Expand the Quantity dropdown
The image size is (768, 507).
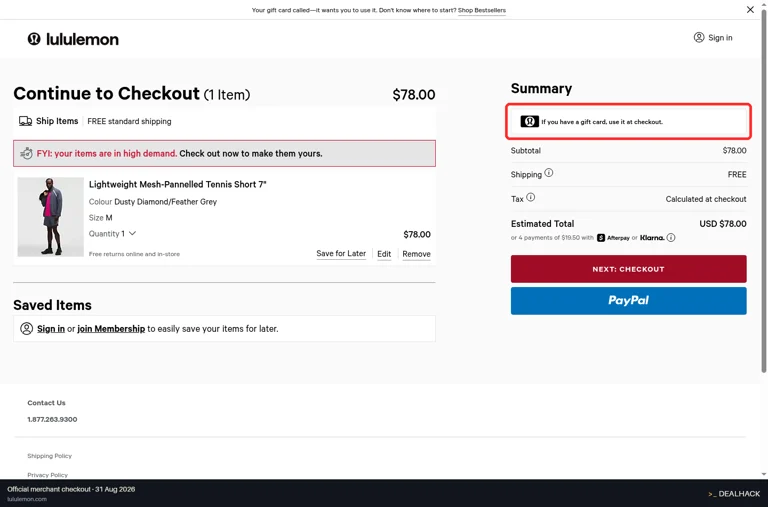(x=112, y=234)
